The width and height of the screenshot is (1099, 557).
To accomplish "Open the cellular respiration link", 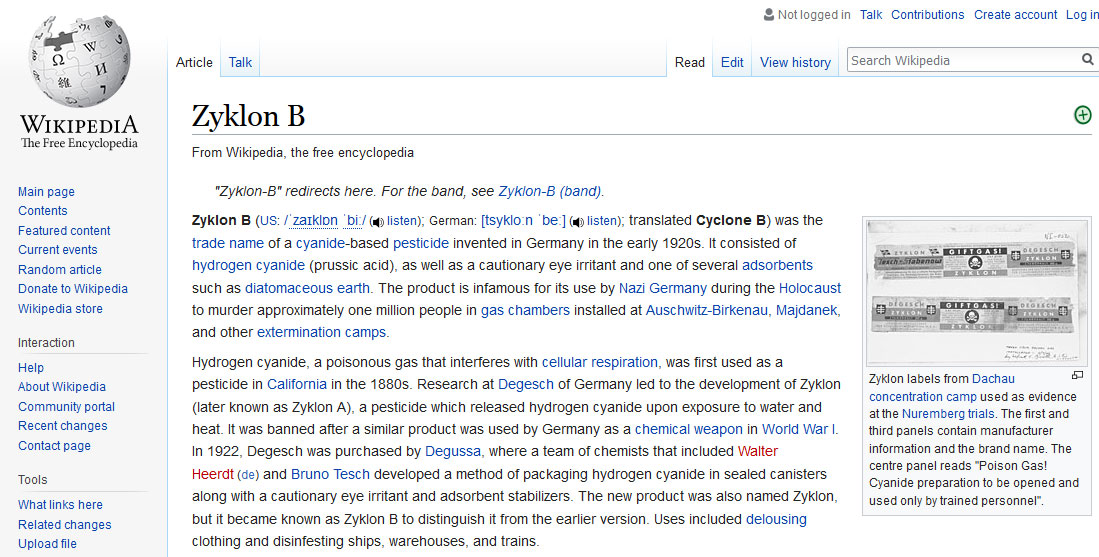I will (x=599, y=362).
